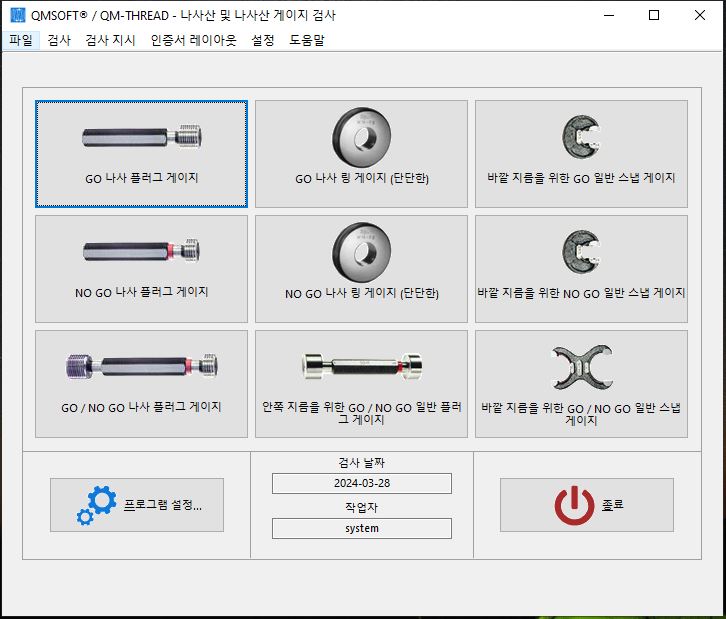Open 프로그램 설정 button with gear icon
This screenshot has width=726, height=619.
click(x=137, y=505)
